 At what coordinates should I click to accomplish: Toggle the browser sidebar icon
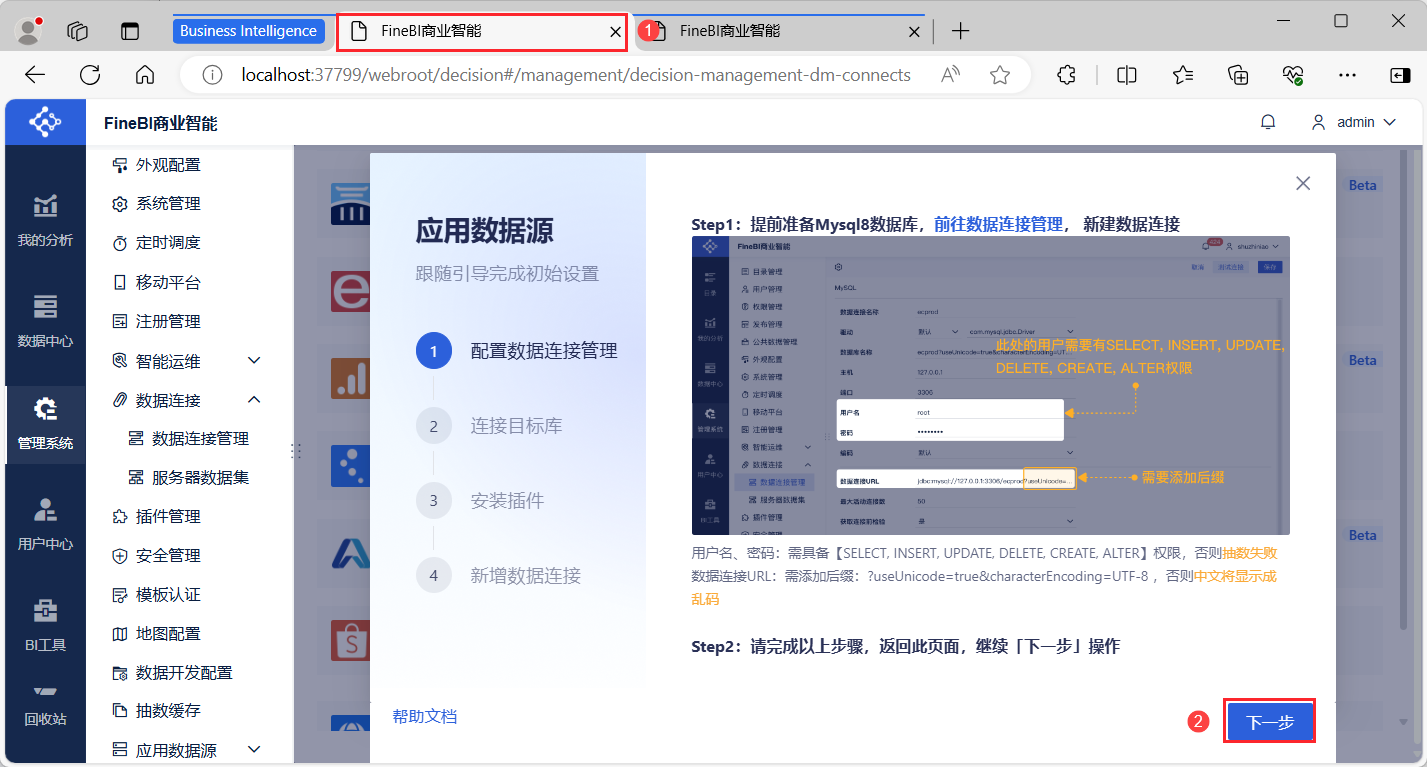pyautogui.click(x=1399, y=75)
